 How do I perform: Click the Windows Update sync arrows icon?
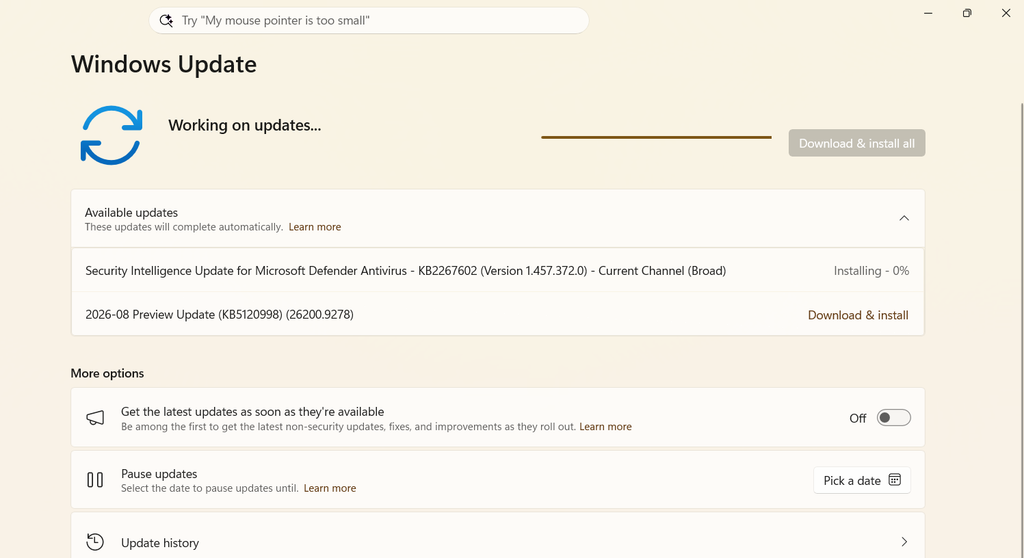click(112, 135)
